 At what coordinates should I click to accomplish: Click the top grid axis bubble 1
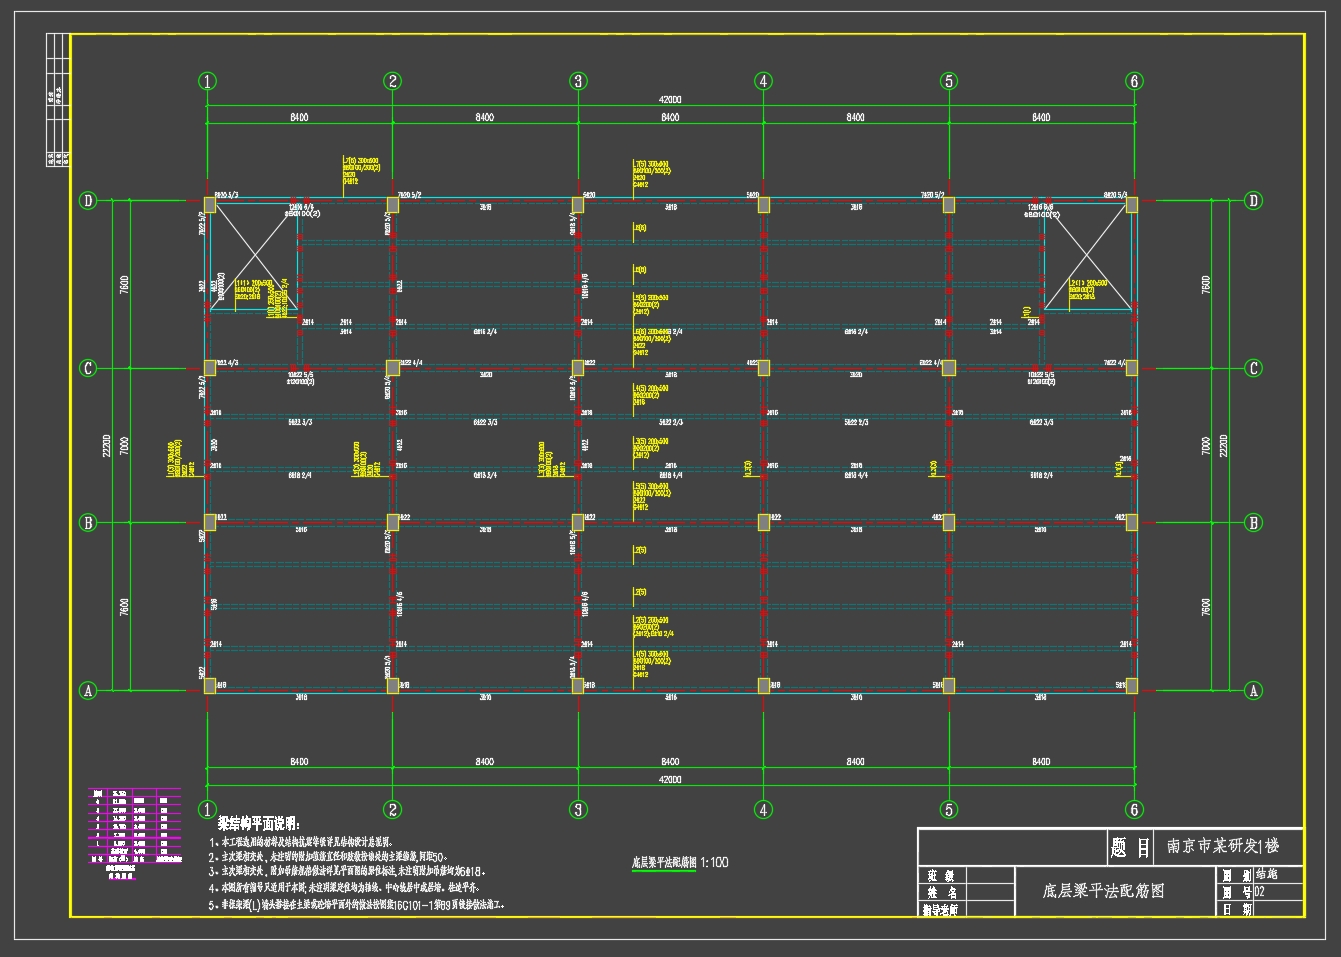point(207,81)
